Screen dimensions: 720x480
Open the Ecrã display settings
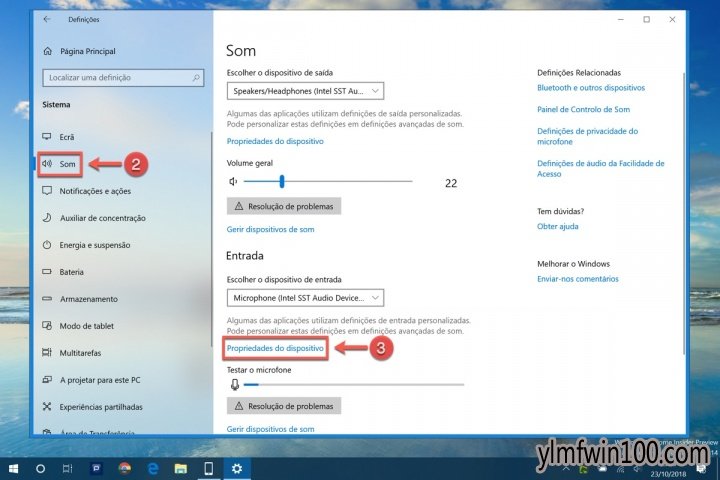pos(67,137)
